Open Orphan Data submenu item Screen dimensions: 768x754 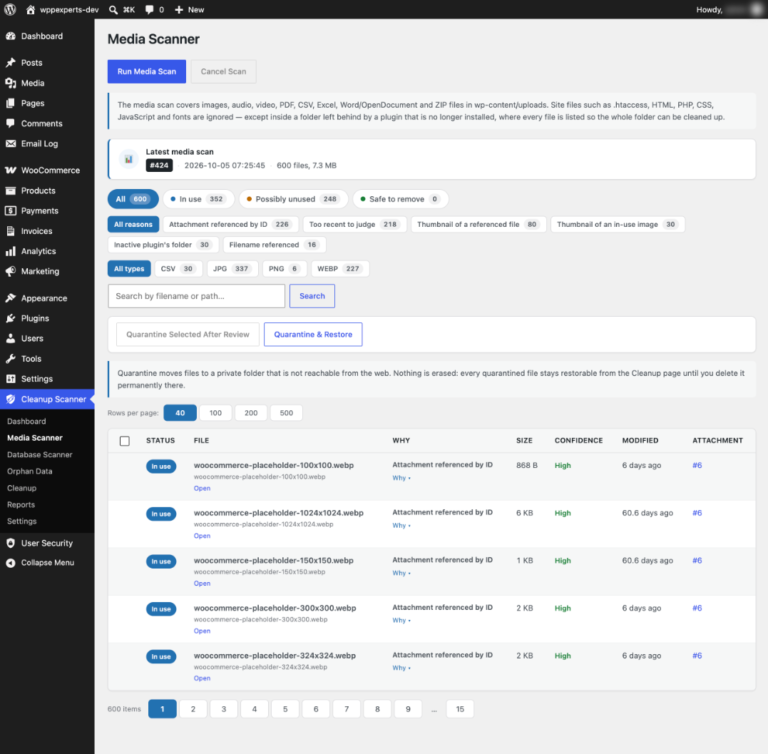tap(29, 471)
